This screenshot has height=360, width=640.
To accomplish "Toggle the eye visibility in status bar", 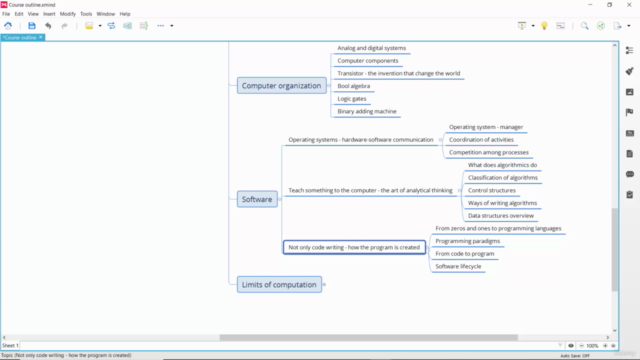I will point(571,345).
